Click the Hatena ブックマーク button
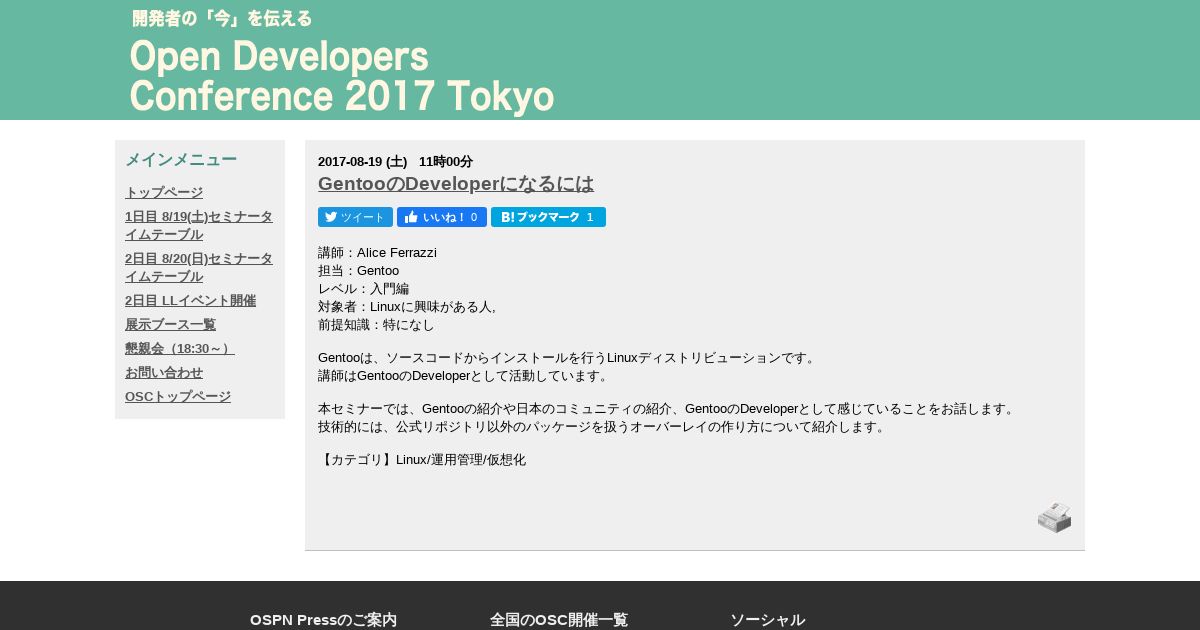Image resolution: width=1200 pixels, height=630 pixels. [548, 217]
